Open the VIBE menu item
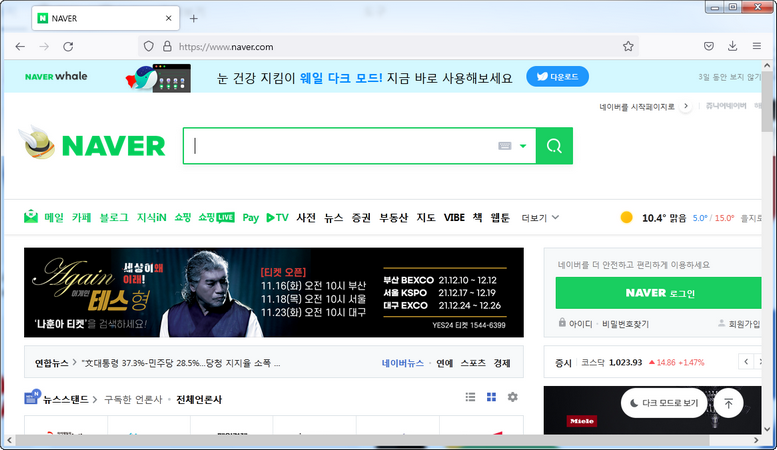 click(x=454, y=218)
